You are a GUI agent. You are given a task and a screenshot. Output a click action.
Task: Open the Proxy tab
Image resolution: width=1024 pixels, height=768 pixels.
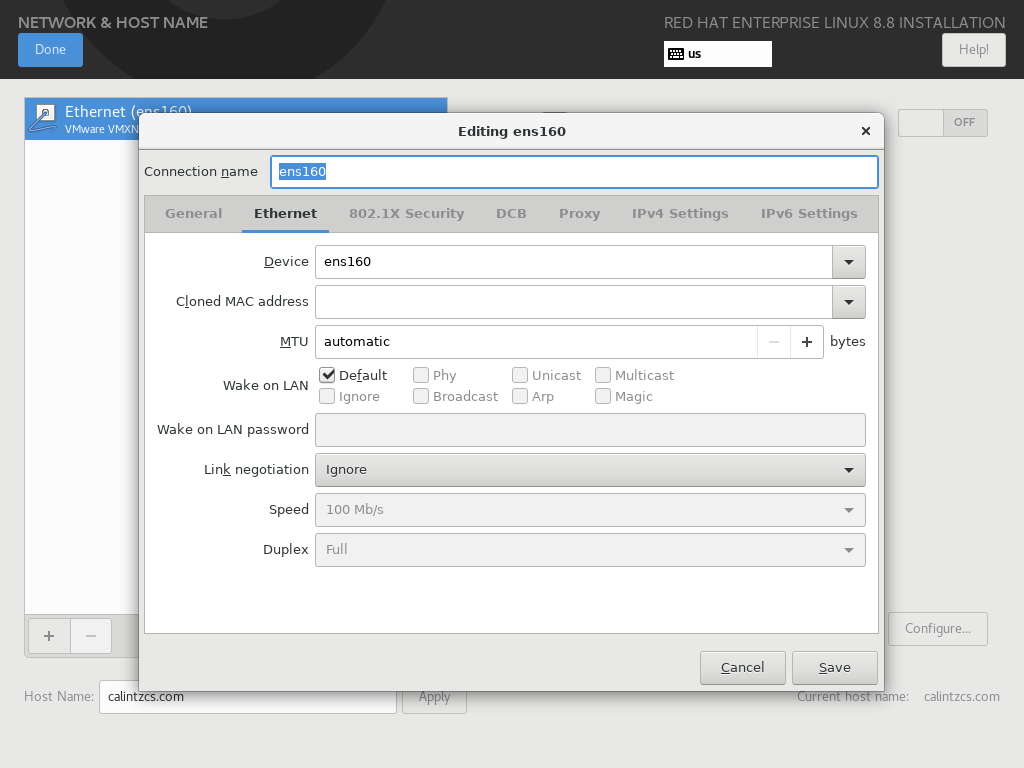click(x=579, y=214)
